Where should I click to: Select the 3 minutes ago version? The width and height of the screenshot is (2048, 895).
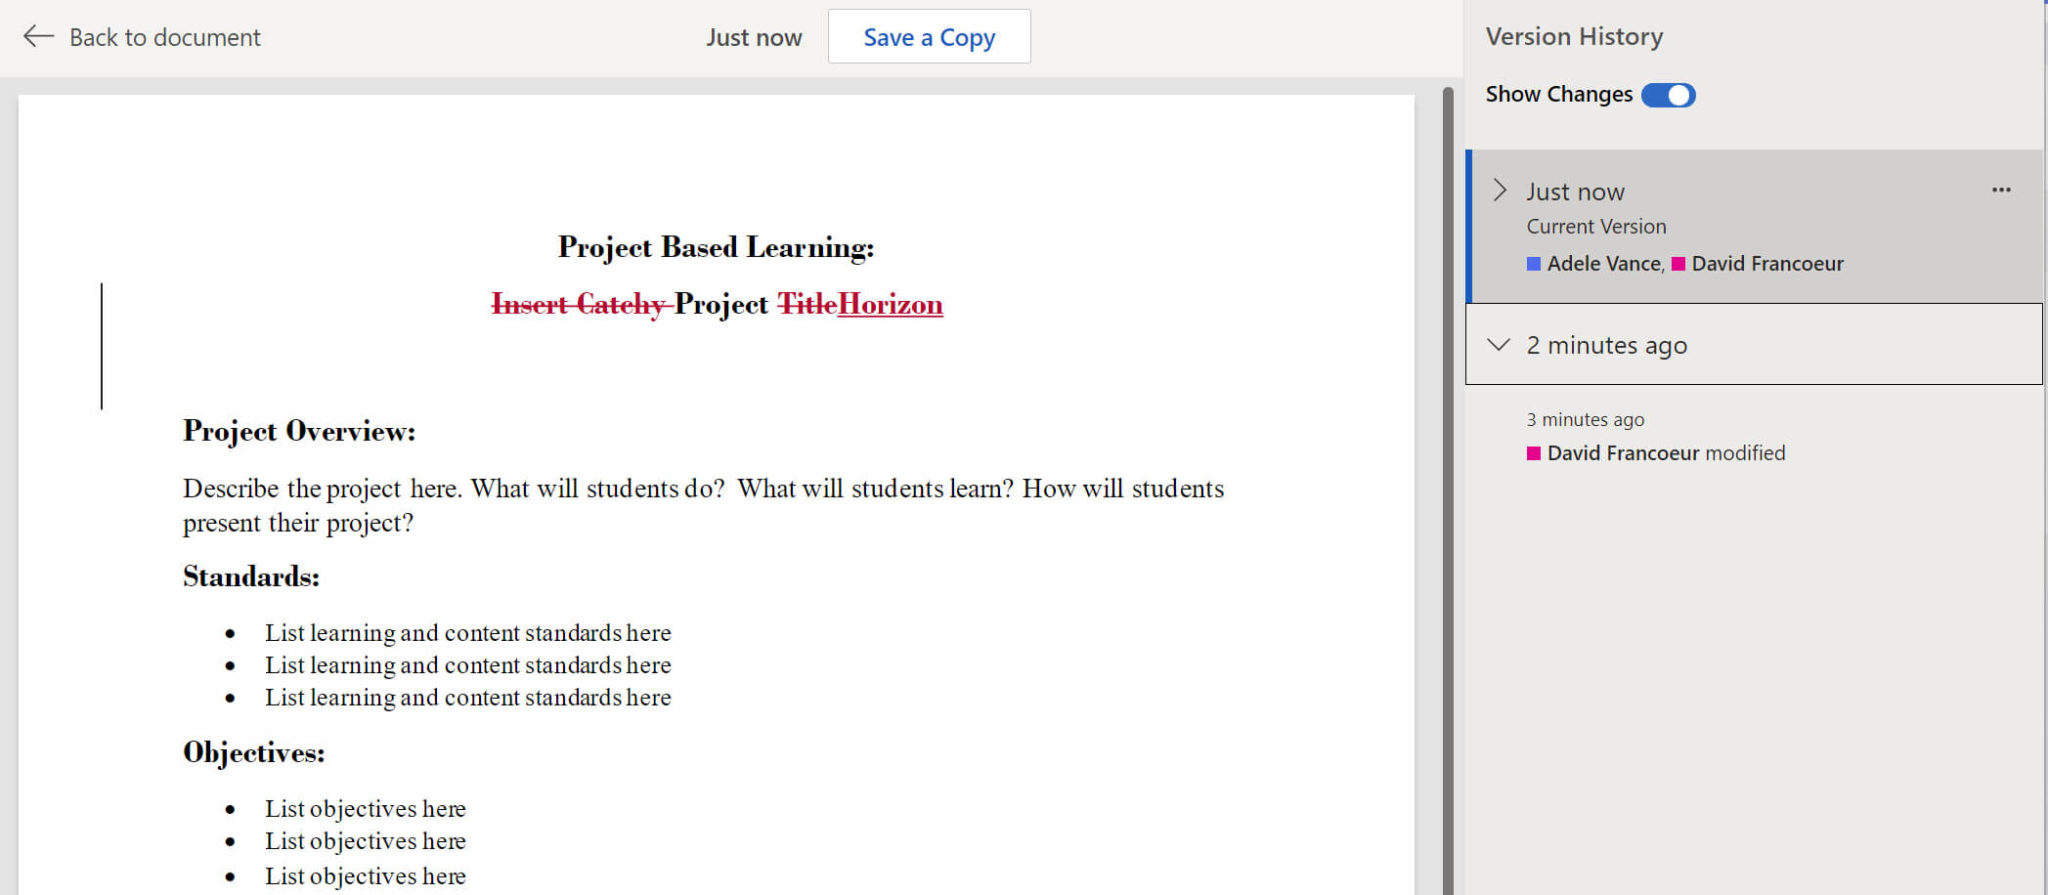click(1585, 420)
